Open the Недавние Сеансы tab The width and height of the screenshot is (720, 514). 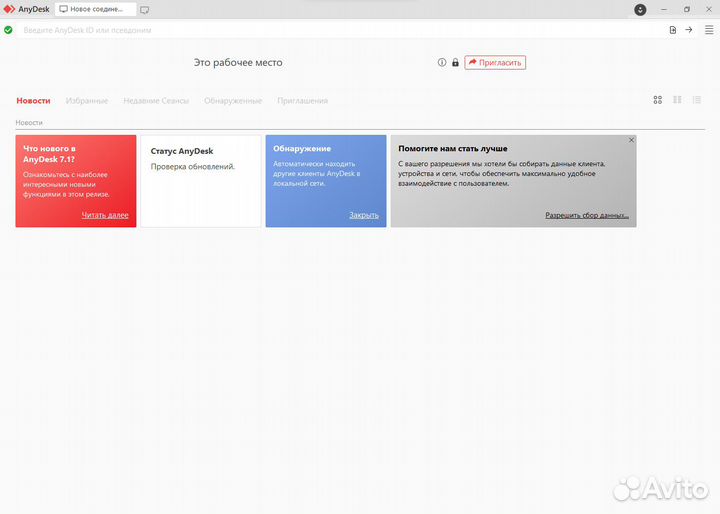tap(156, 101)
